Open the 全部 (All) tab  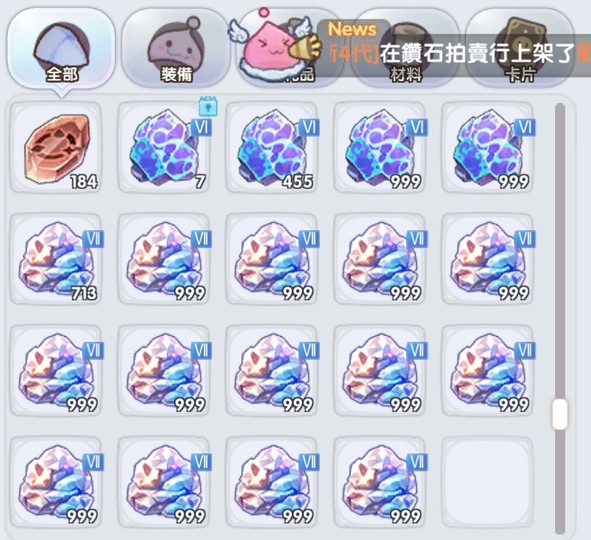click(61, 48)
